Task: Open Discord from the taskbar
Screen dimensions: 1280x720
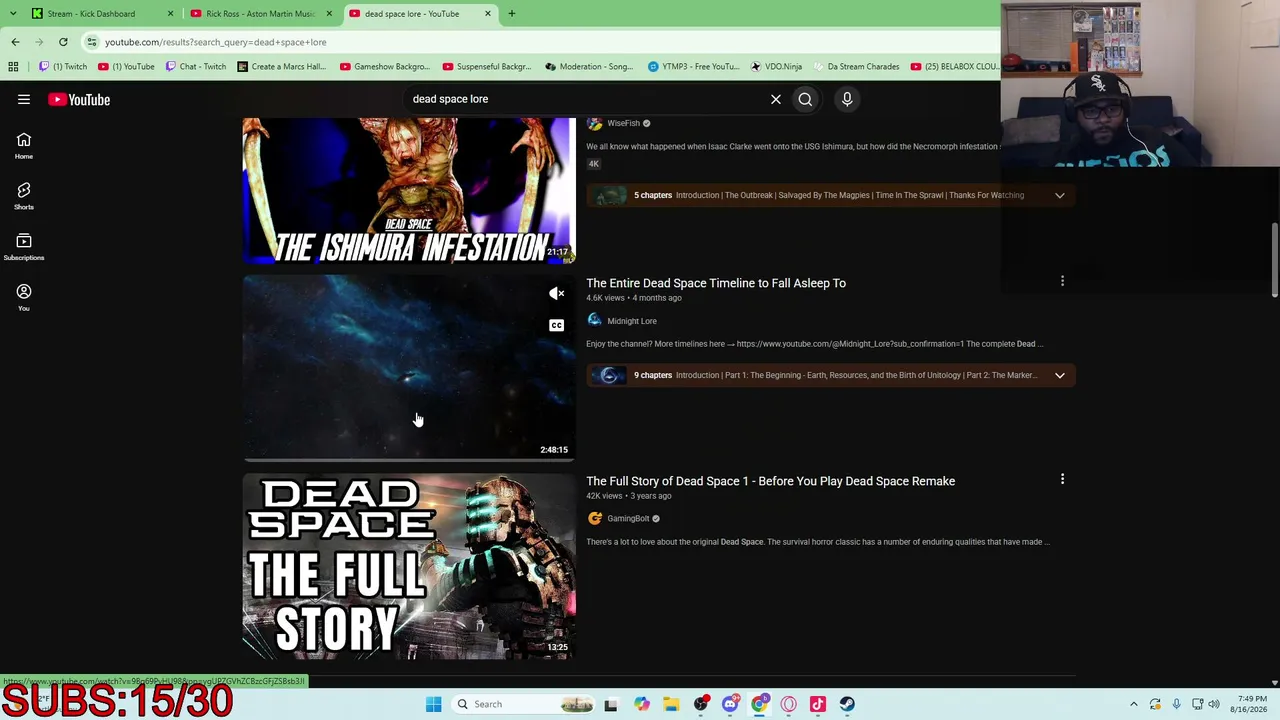Action: pyautogui.click(x=730, y=704)
